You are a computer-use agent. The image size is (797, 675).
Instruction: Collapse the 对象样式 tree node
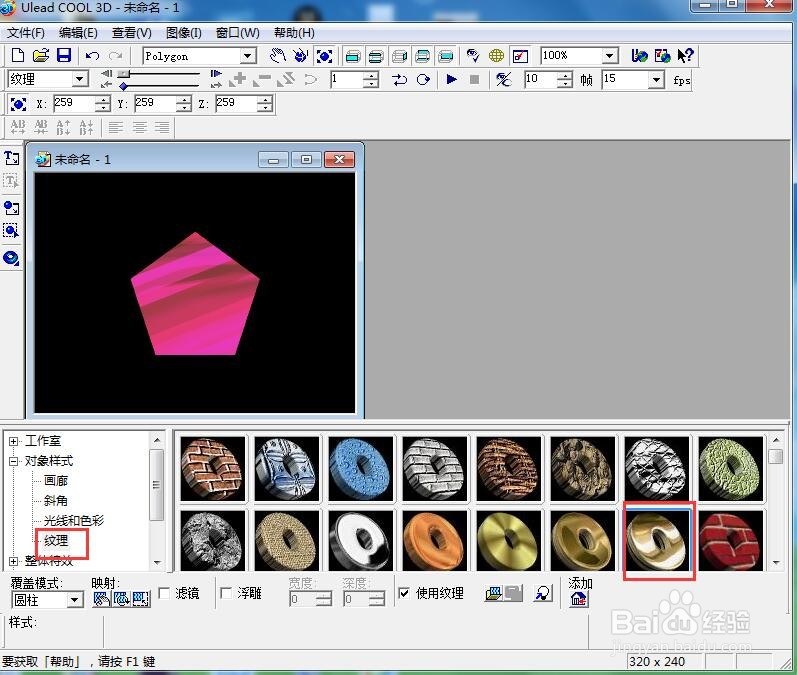coord(14,461)
